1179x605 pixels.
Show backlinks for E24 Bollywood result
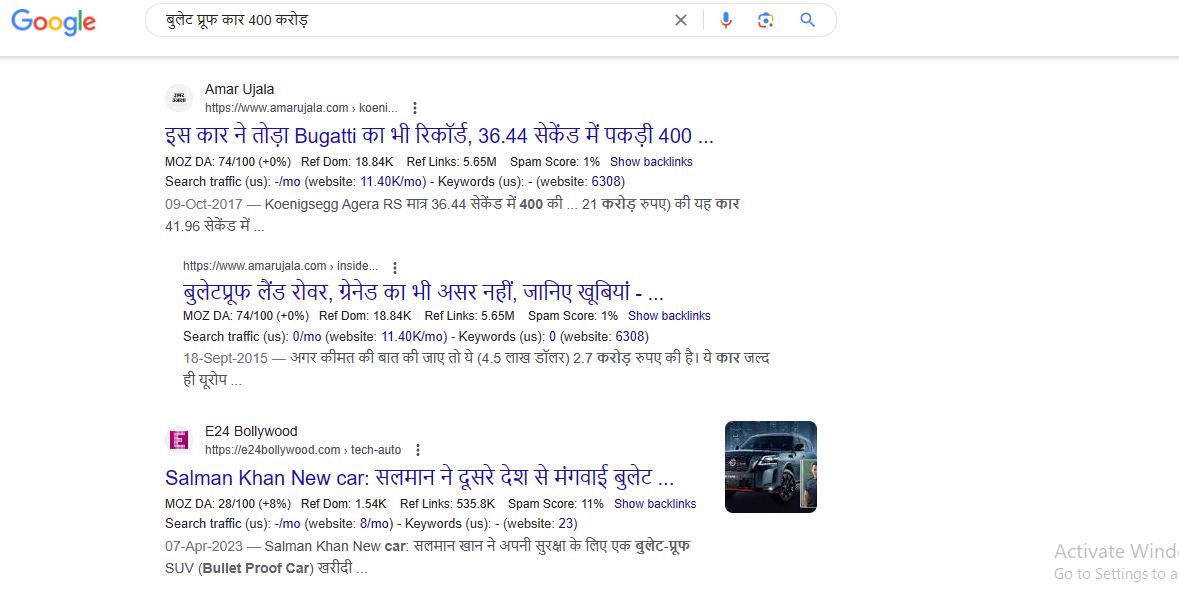[x=655, y=504]
